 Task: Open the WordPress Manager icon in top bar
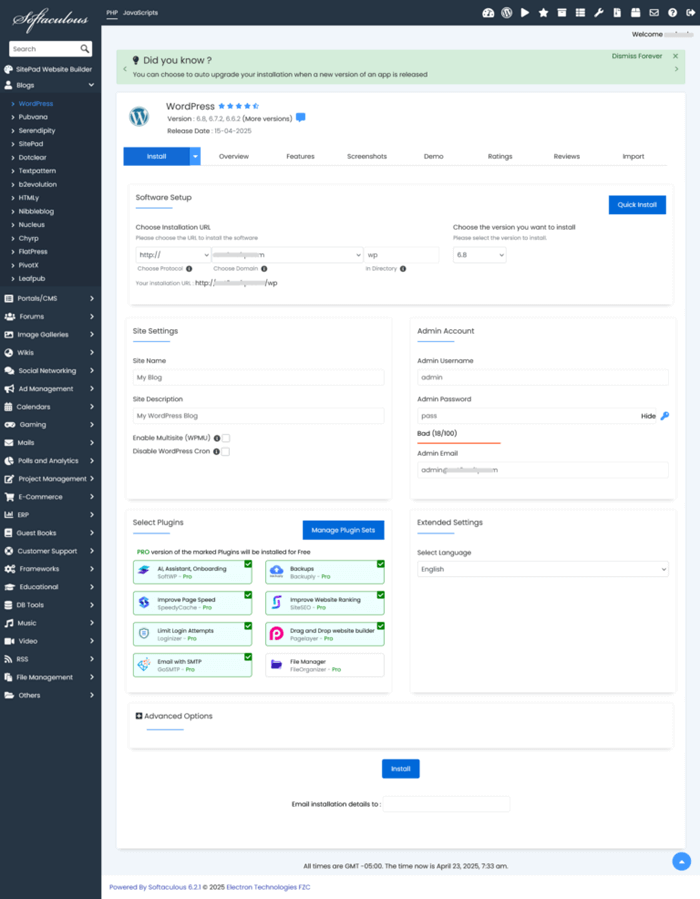pos(506,13)
